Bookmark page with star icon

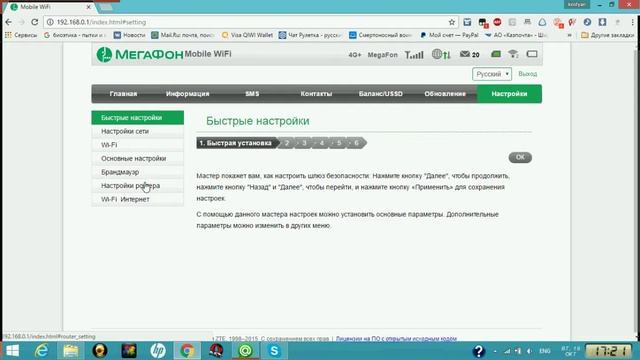(x=451, y=22)
